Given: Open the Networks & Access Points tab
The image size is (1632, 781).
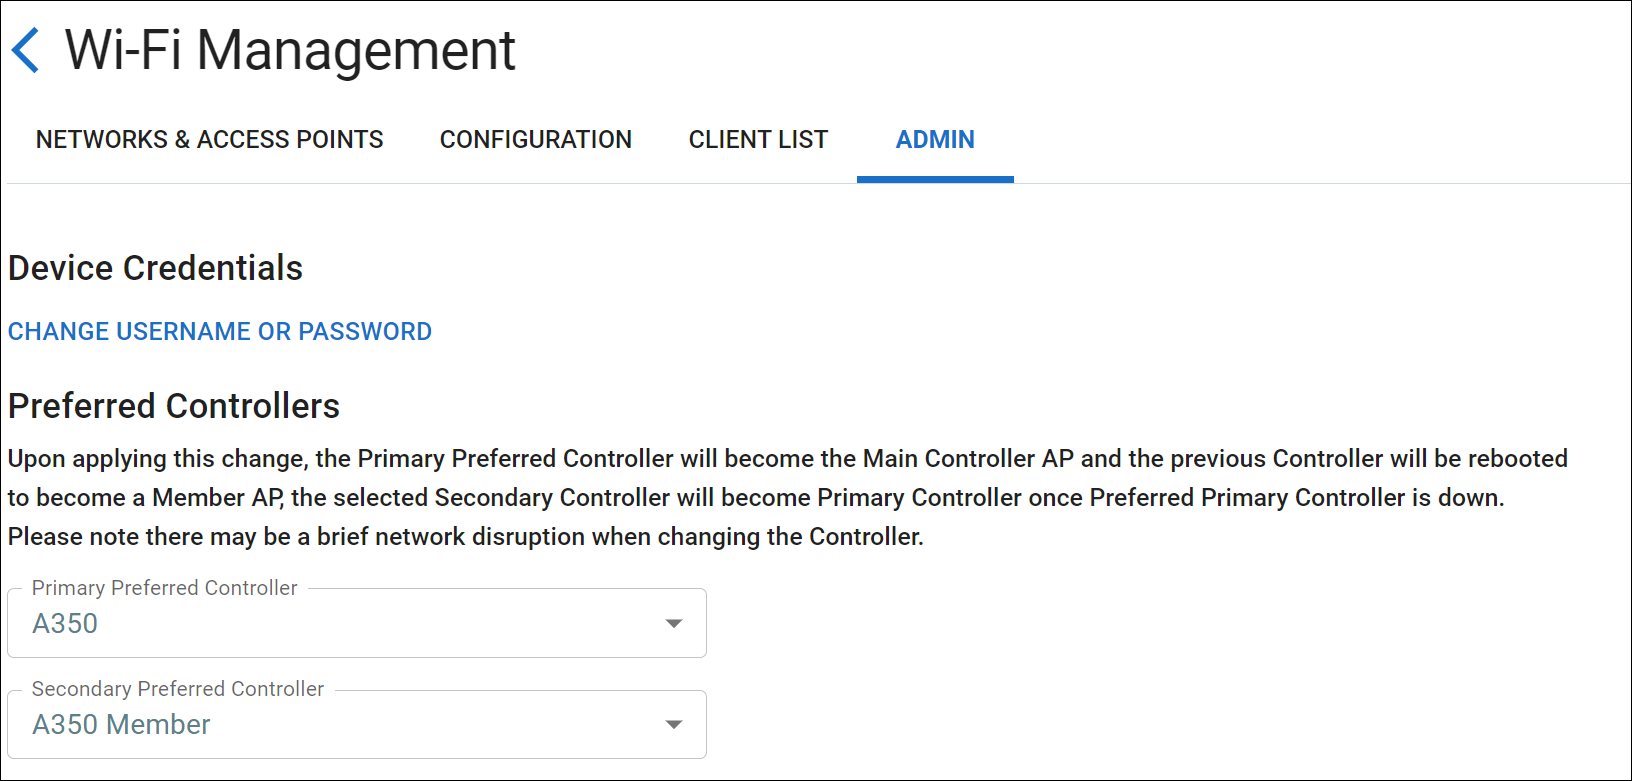Looking at the screenshot, I should [209, 140].
